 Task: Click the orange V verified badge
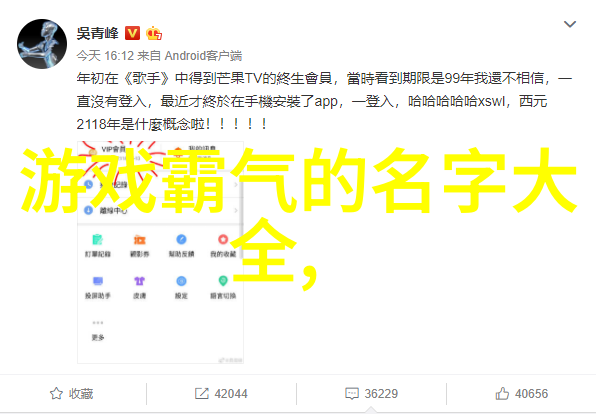click(132, 33)
